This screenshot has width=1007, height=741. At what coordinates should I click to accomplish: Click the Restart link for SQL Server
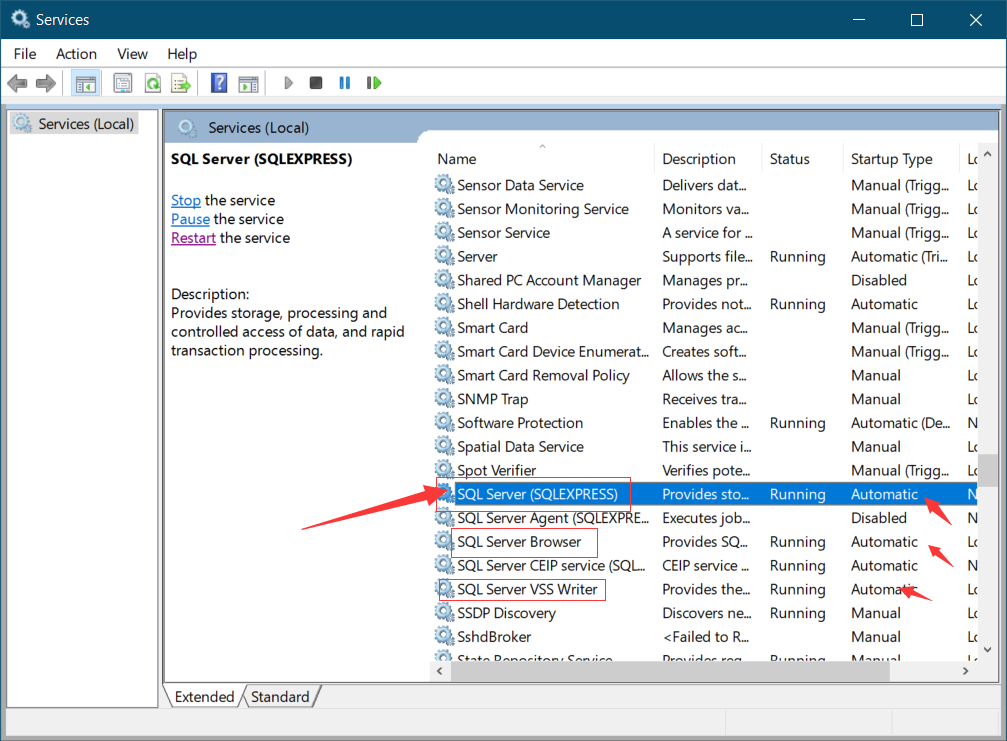click(193, 238)
